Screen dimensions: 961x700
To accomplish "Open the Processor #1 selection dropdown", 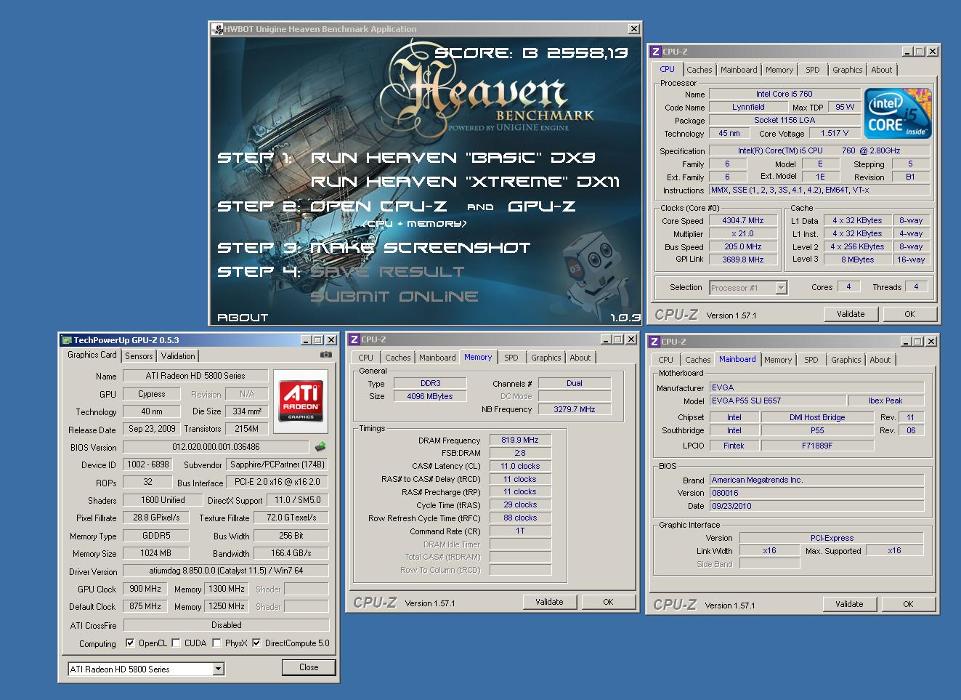I will (781, 287).
